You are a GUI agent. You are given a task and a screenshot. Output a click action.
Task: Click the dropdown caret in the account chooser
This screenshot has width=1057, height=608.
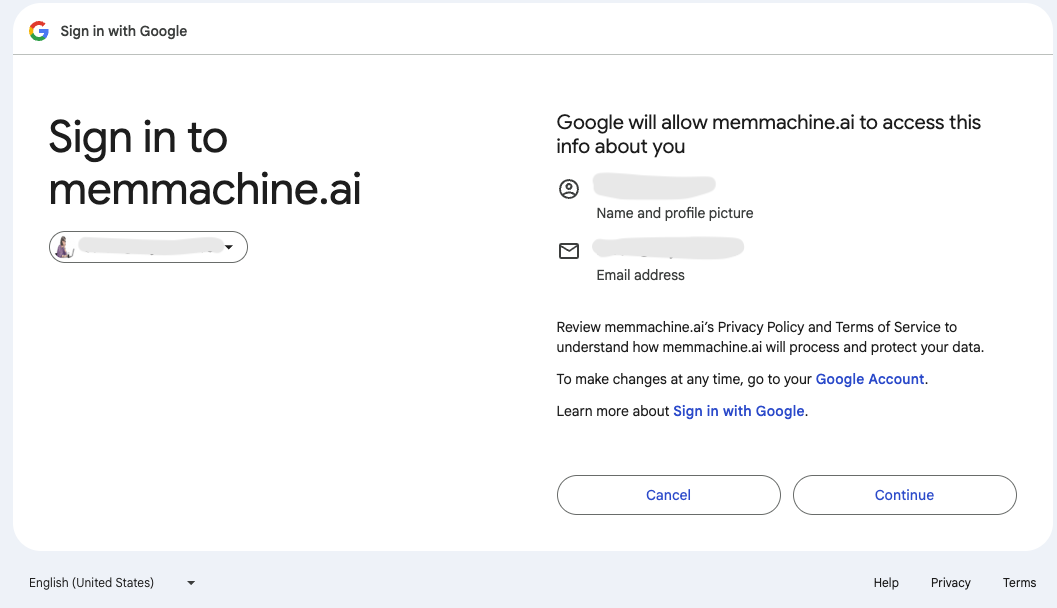229,247
